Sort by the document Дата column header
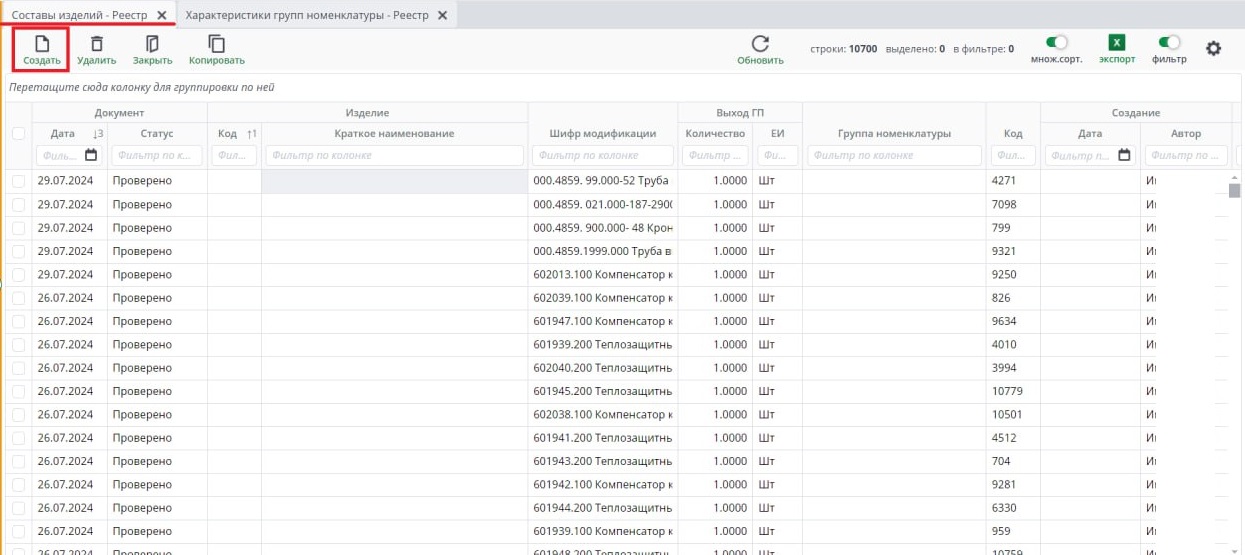The height and width of the screenshot is (555, 1245). pos(63,133)
